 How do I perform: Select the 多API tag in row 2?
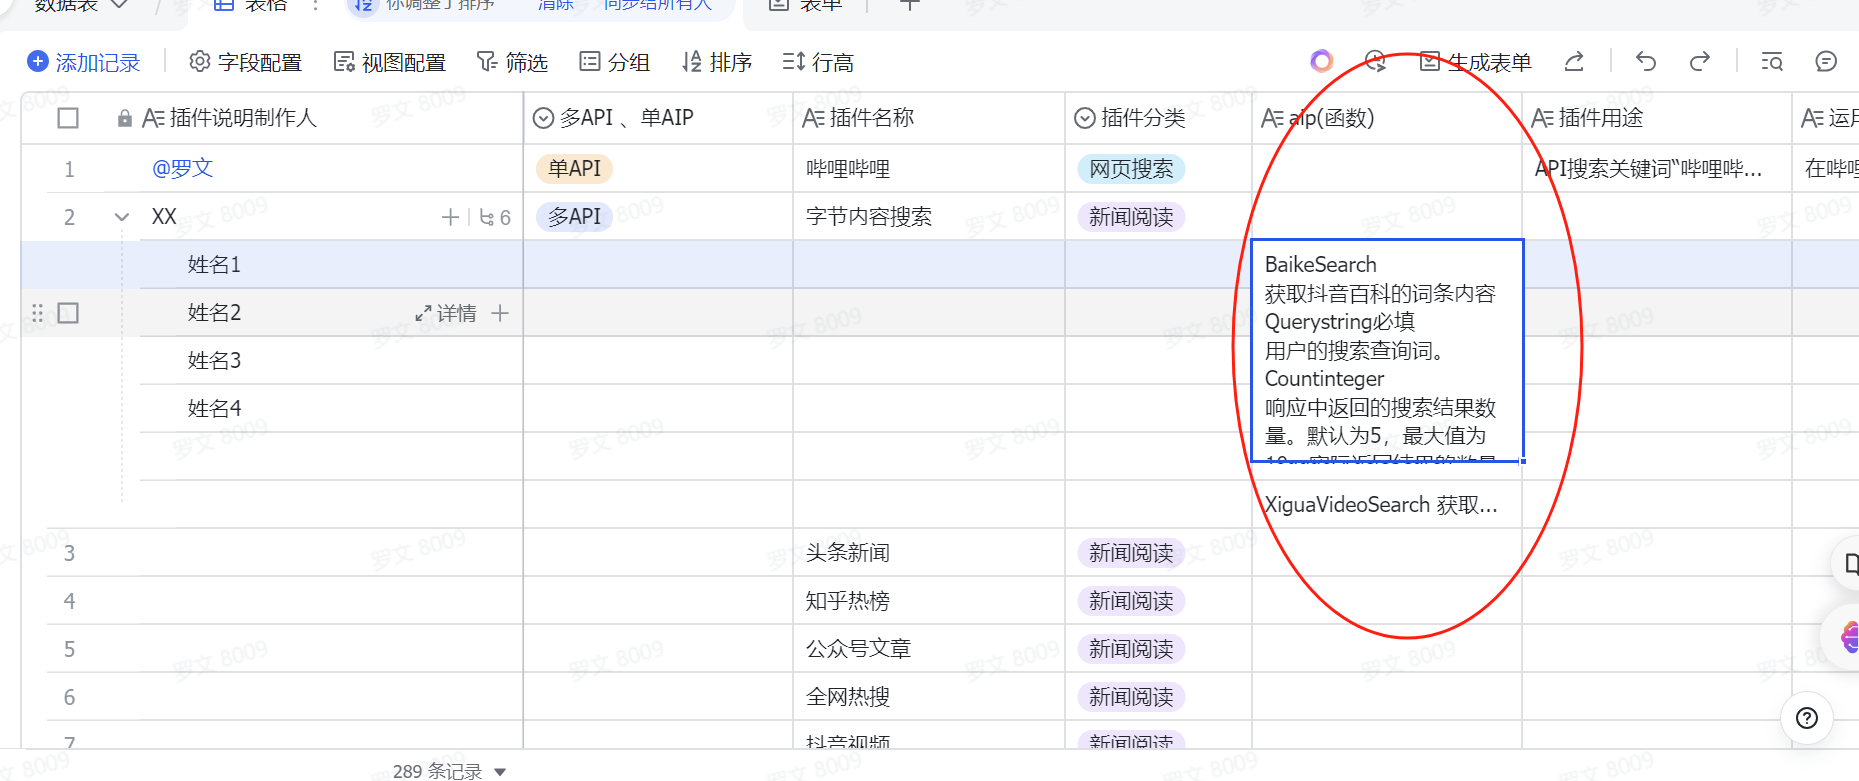pyautogui.click(x=575, y=216)
